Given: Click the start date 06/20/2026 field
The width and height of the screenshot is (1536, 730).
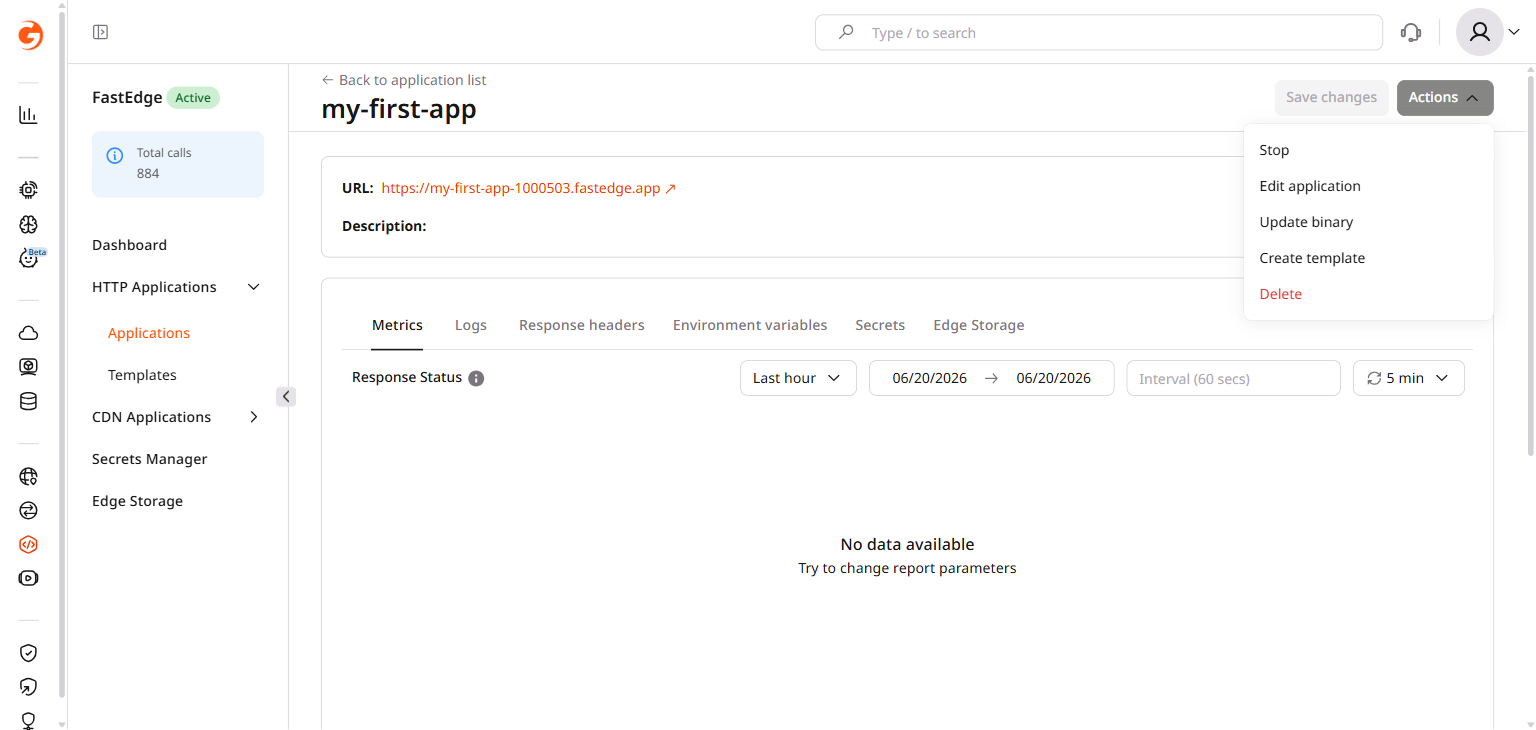Looking at the screenshot, I should click(929, 378).
